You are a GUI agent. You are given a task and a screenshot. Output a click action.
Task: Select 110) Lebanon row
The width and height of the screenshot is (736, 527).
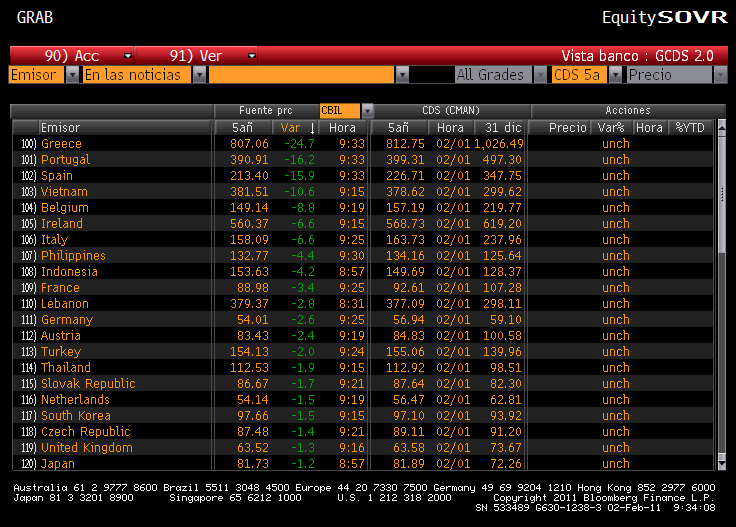362,304
